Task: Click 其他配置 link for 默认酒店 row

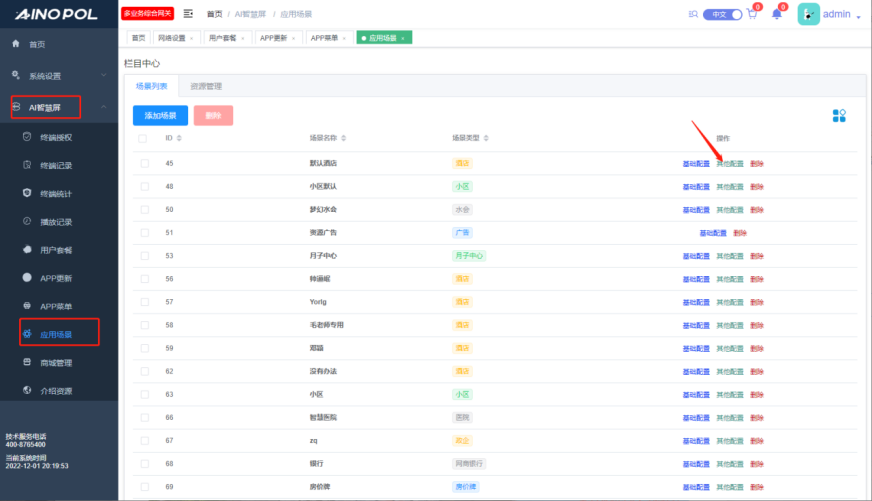Action: [729, 163]
